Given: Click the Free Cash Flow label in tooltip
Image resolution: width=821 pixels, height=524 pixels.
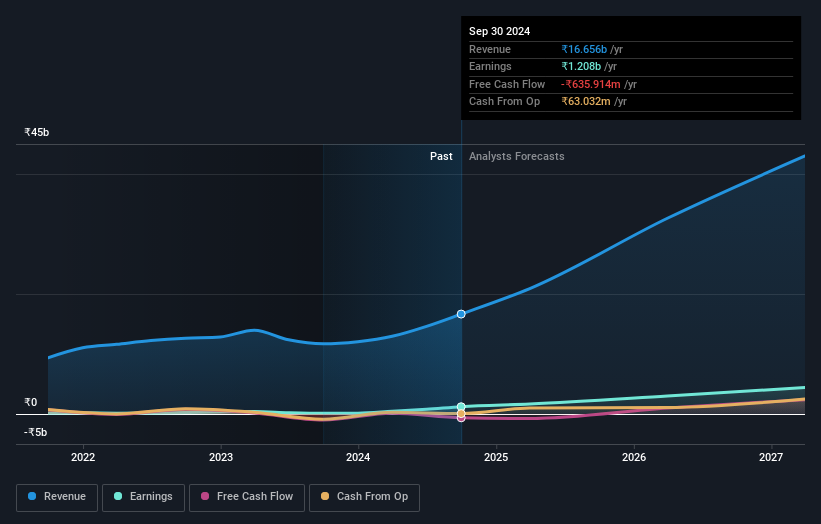Looking at the screenshot, I should [x=507, y=84].
